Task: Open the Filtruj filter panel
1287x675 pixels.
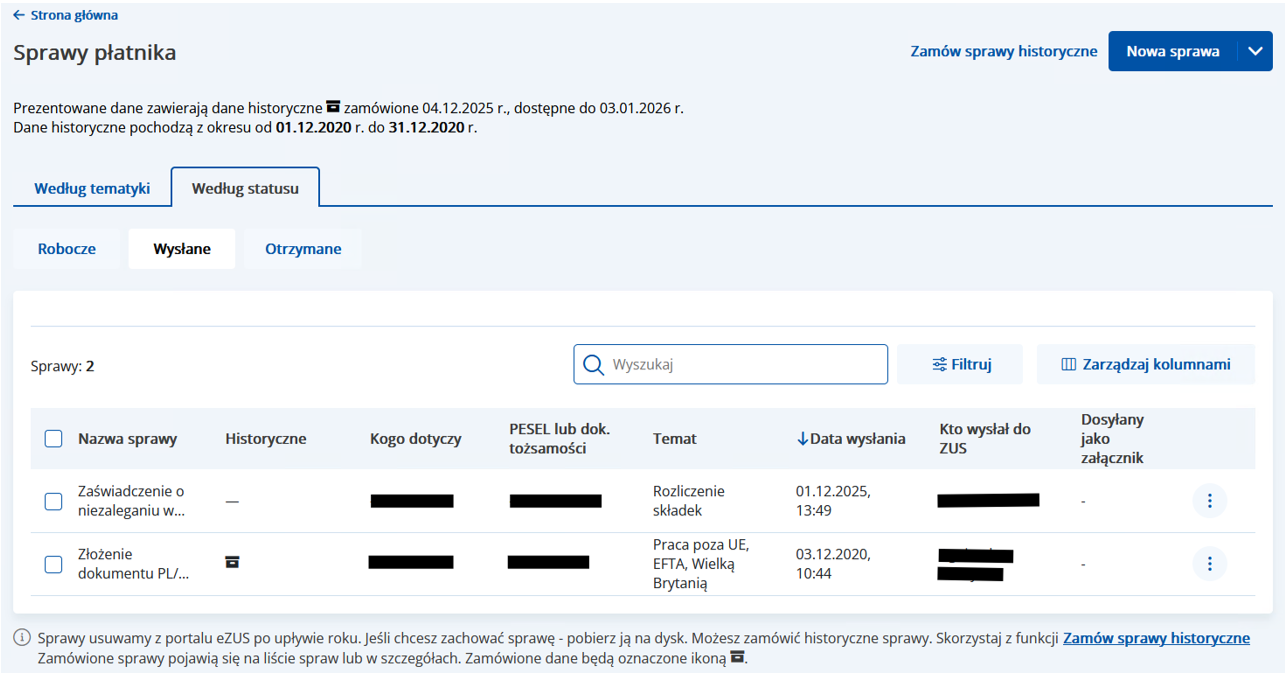Action: tap(960, 365)
